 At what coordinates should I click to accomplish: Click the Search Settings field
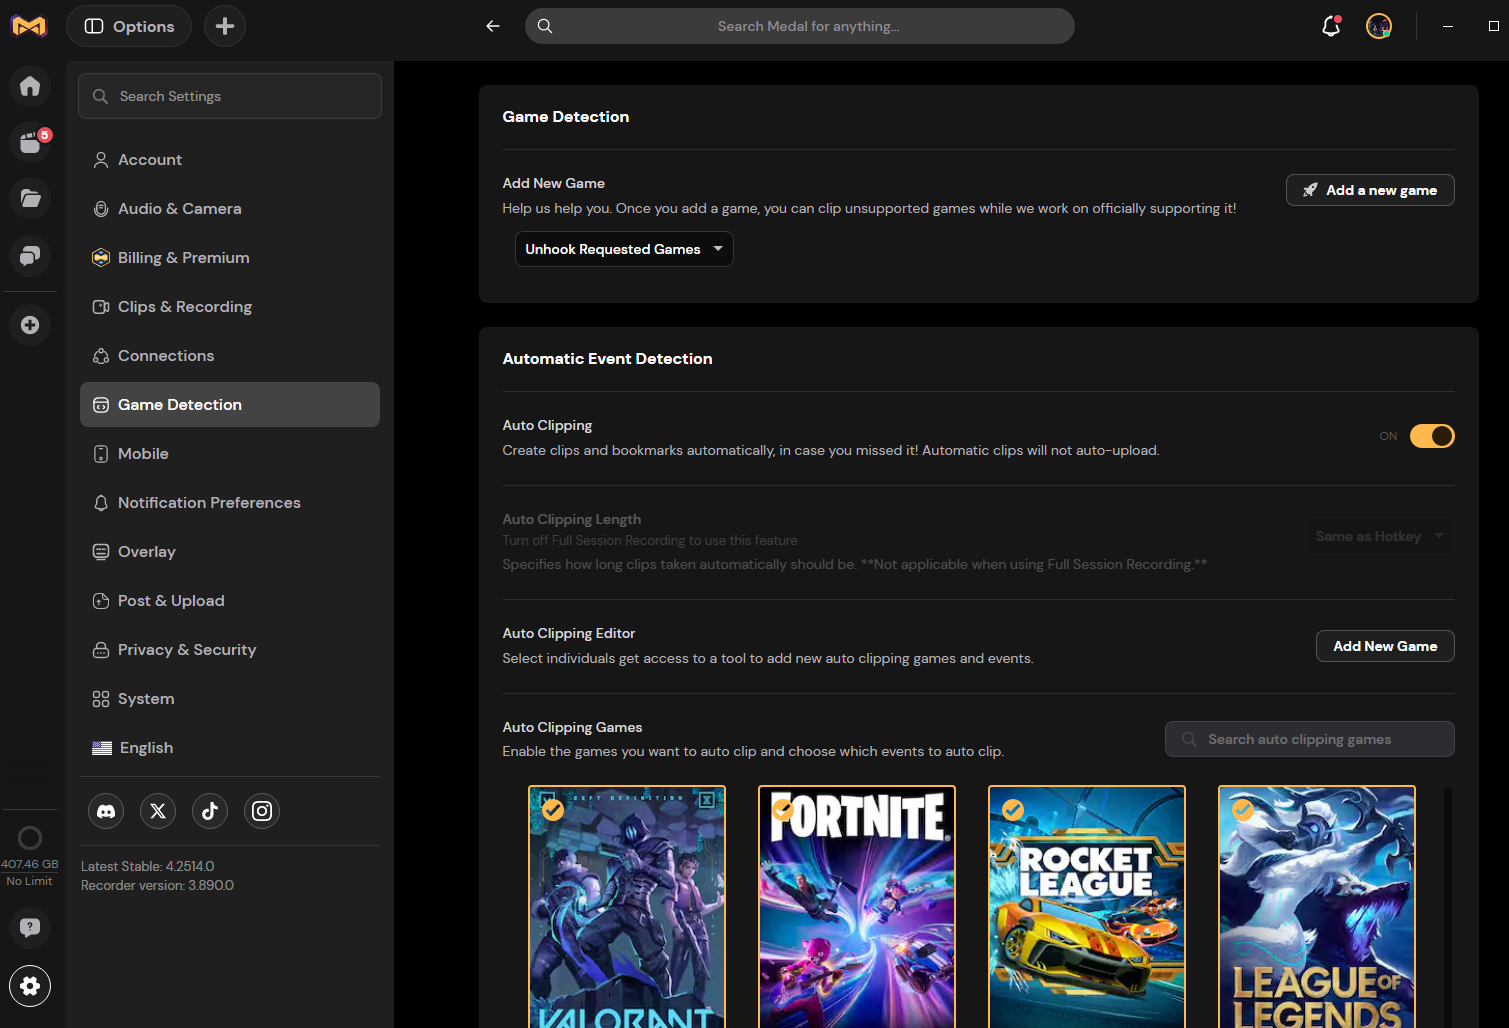pyautogui.click(x=230, y=96)
